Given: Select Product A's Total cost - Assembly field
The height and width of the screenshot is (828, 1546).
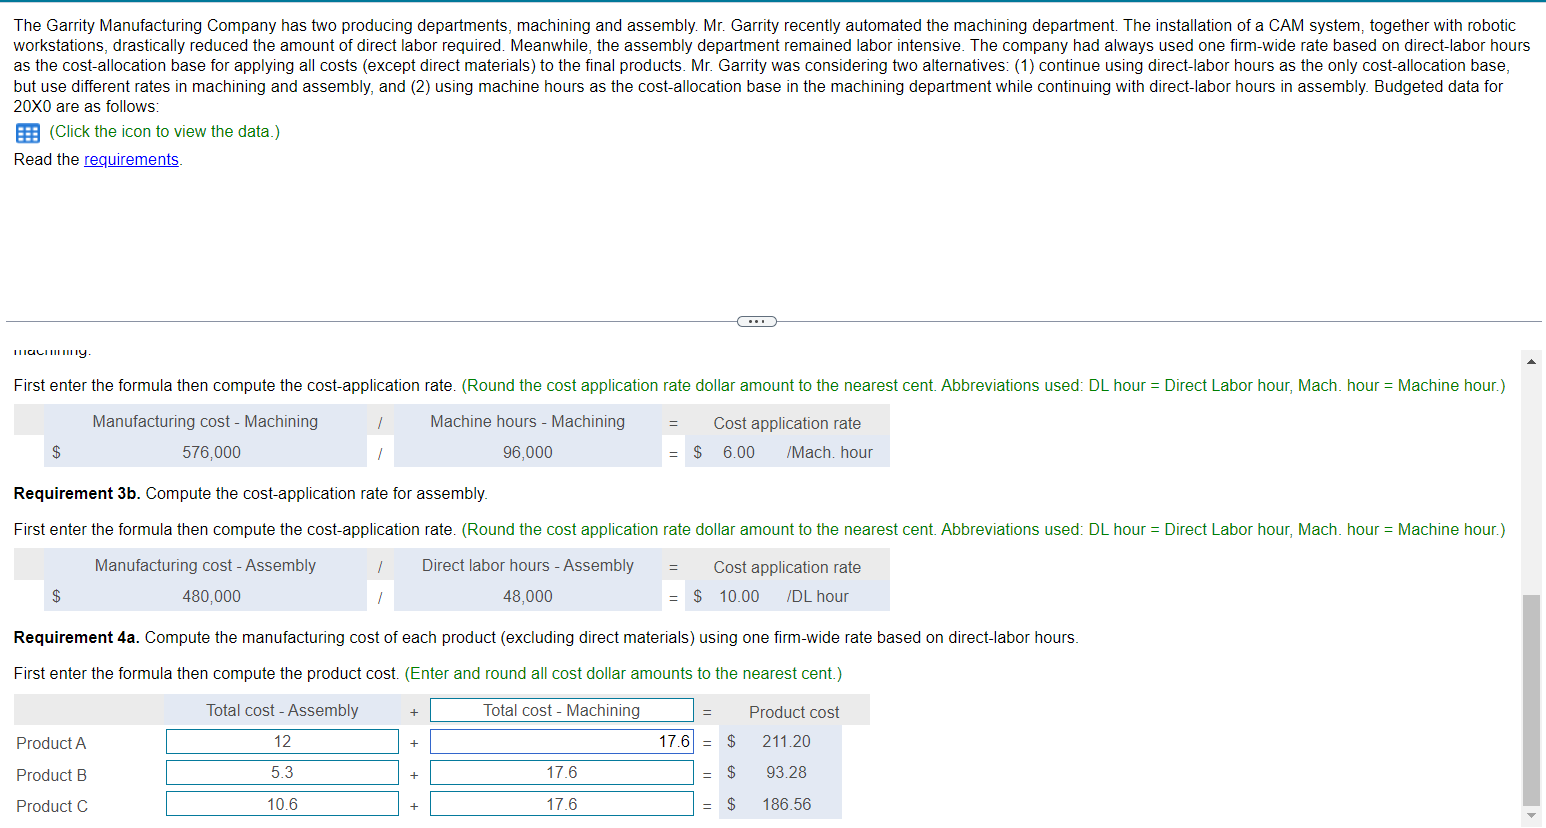Looking at the screenshot, I should coord(282,741).
